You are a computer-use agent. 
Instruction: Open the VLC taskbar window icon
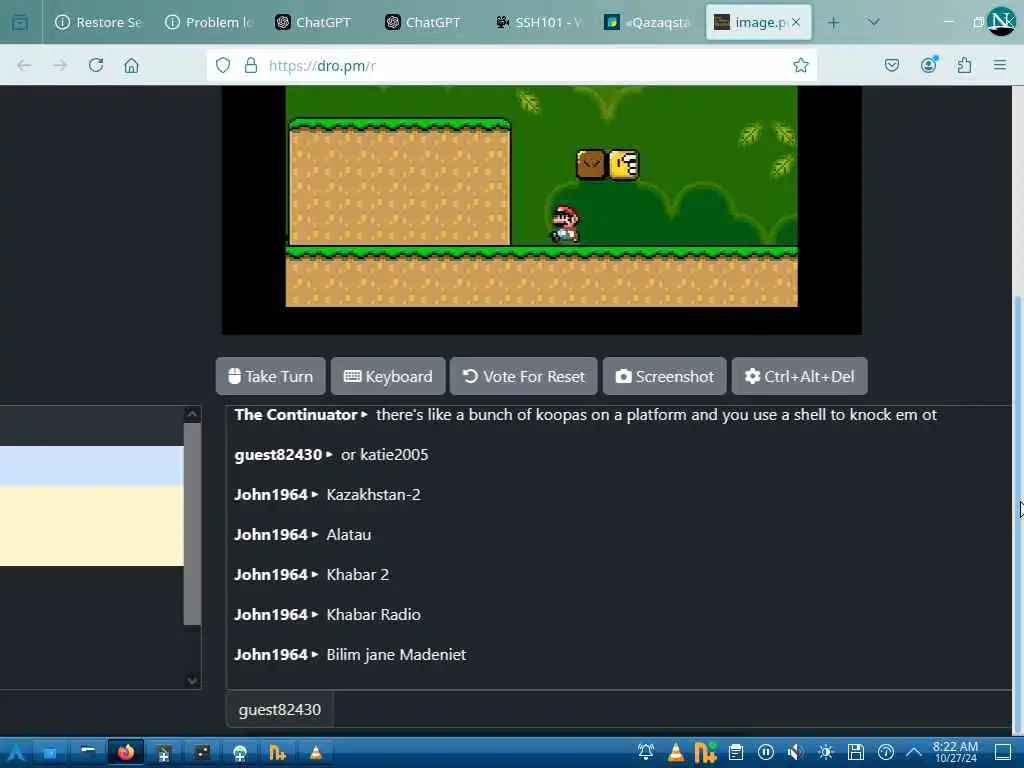315,753
